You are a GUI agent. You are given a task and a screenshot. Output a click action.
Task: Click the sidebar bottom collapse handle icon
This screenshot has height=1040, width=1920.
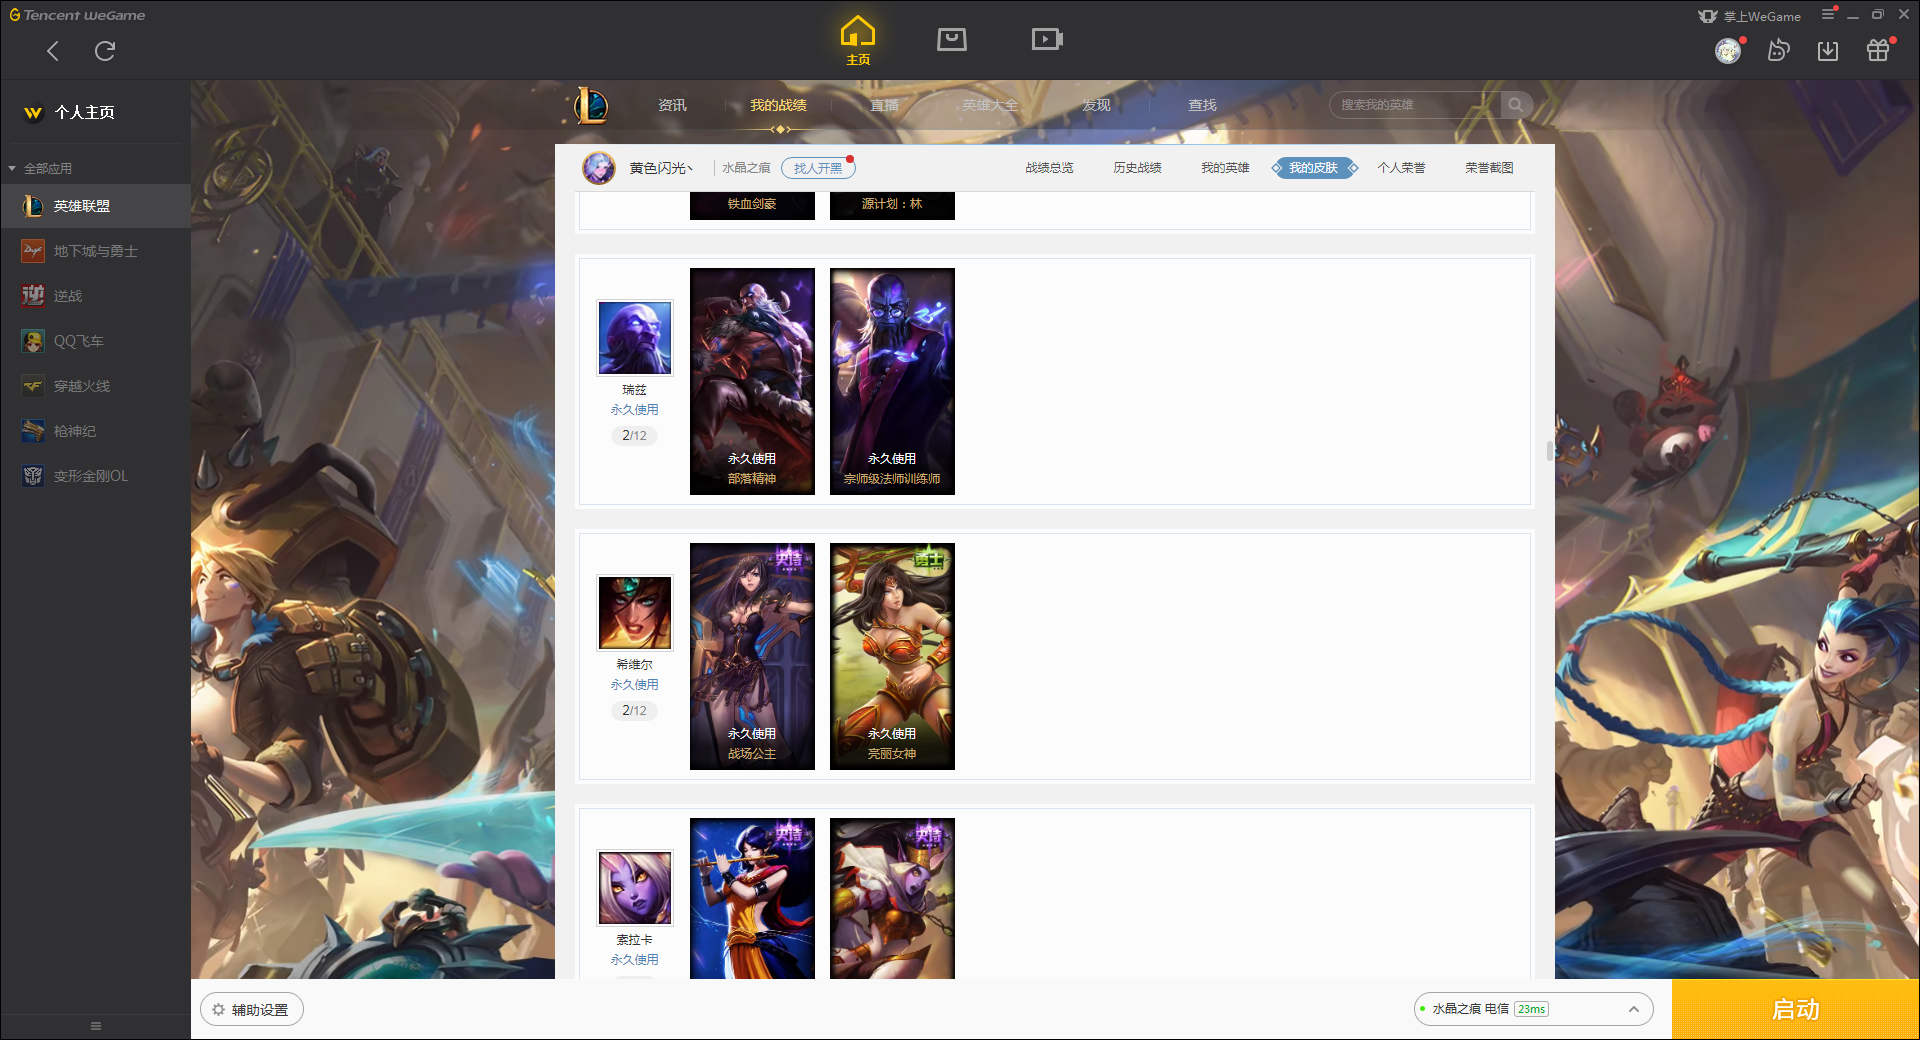[96, 1026]
